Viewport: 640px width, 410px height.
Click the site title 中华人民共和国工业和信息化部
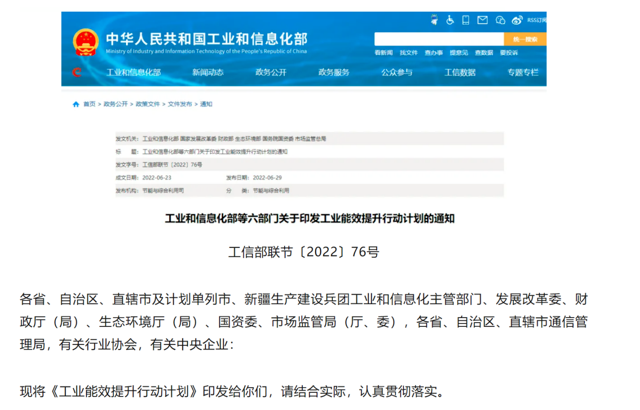click(207, 39)
